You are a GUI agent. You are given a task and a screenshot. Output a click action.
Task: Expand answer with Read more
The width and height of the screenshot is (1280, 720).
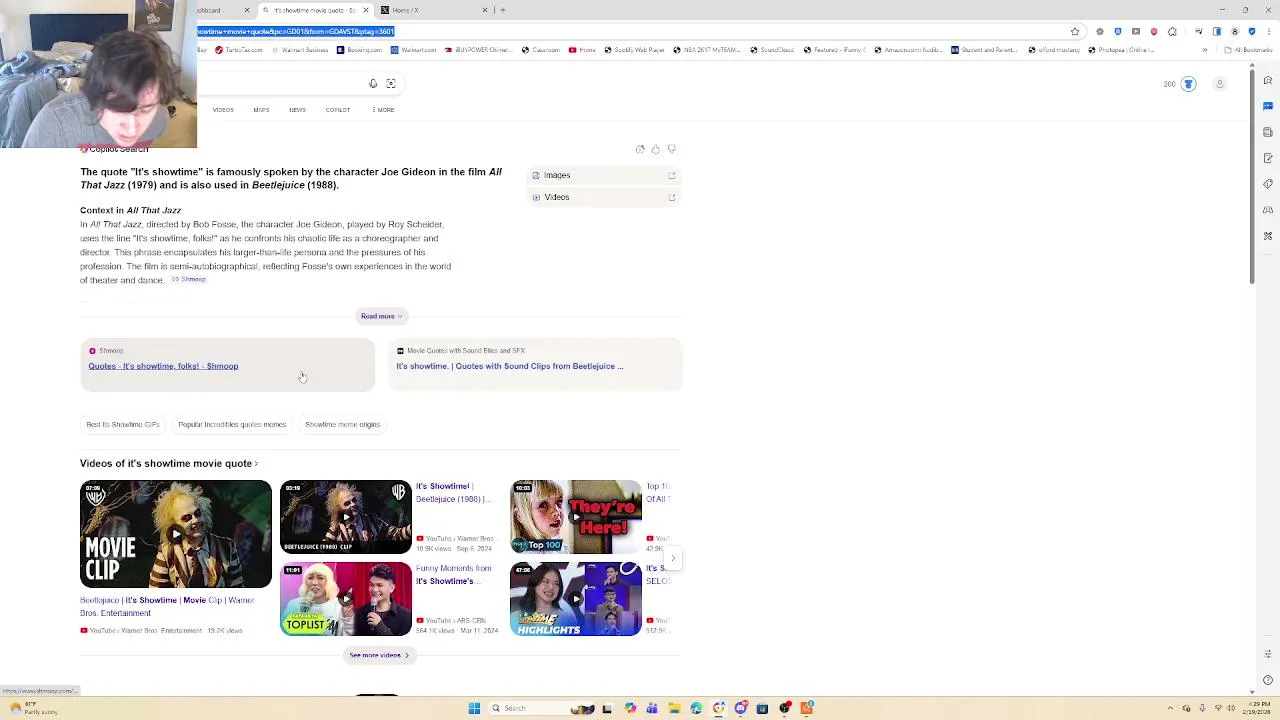tap(381, 316)
